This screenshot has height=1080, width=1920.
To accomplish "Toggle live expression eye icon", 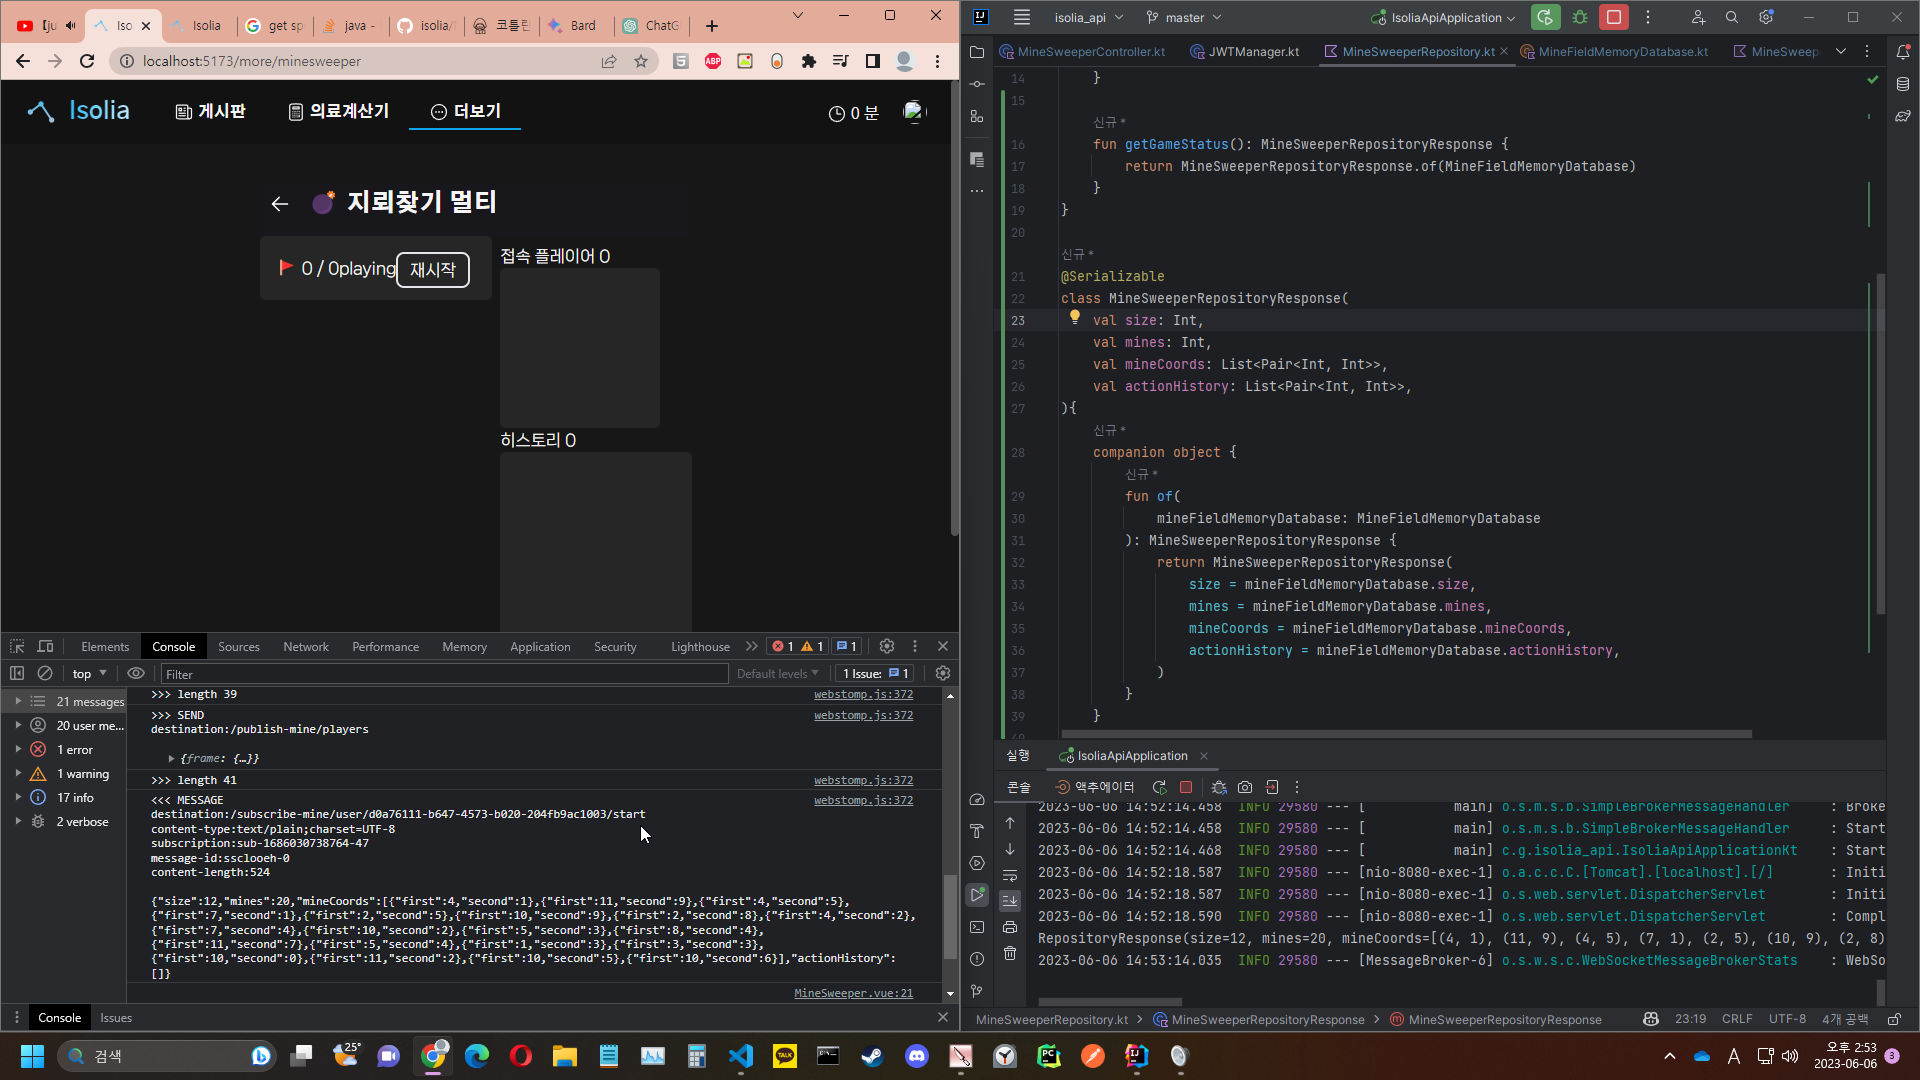I will pyautogui.click(x=136, y=673).
